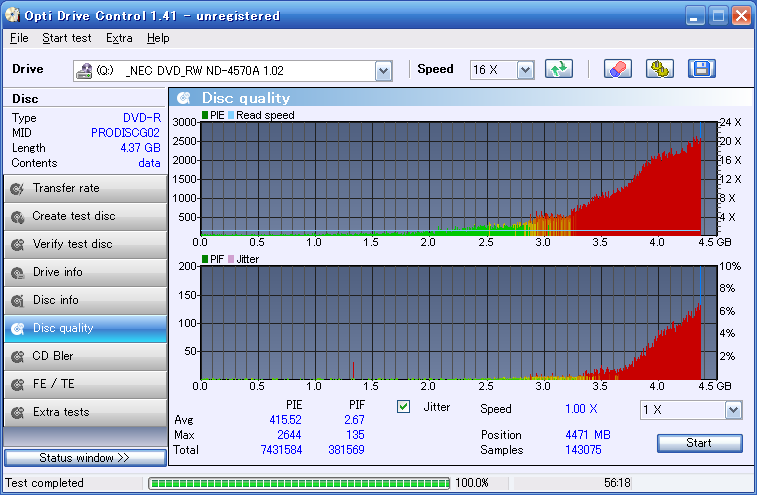This screenshot has height=495, width=757.
Task: Click the green test progress bar
Action: (299, 483)
